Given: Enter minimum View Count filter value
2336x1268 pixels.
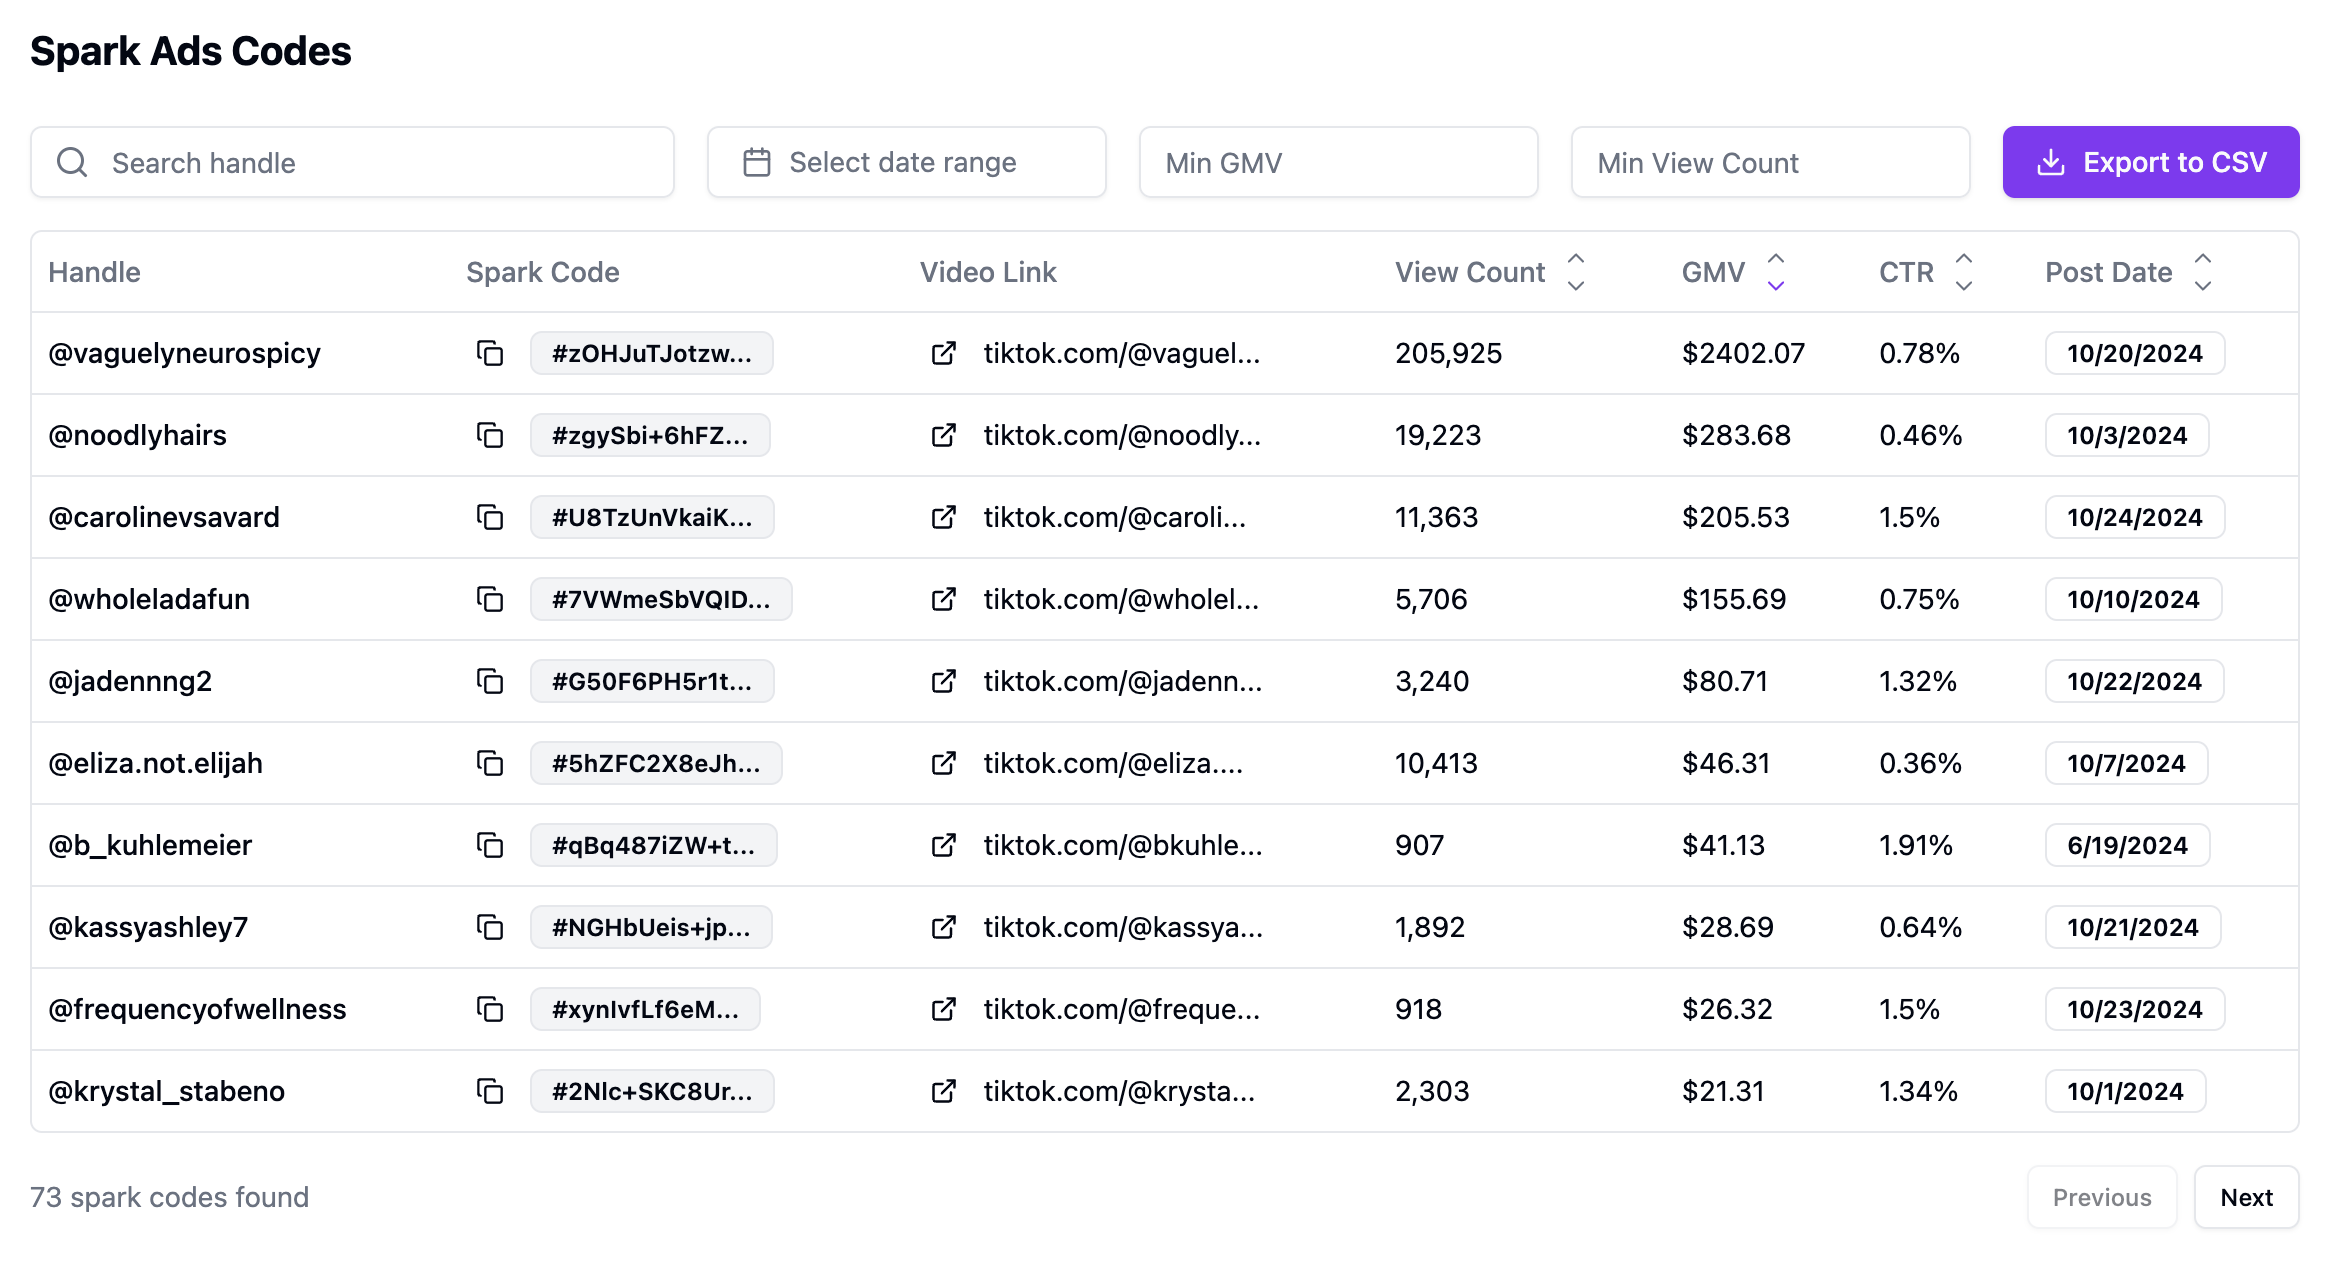Looking at the screenshot, I should click(1768, 161).
